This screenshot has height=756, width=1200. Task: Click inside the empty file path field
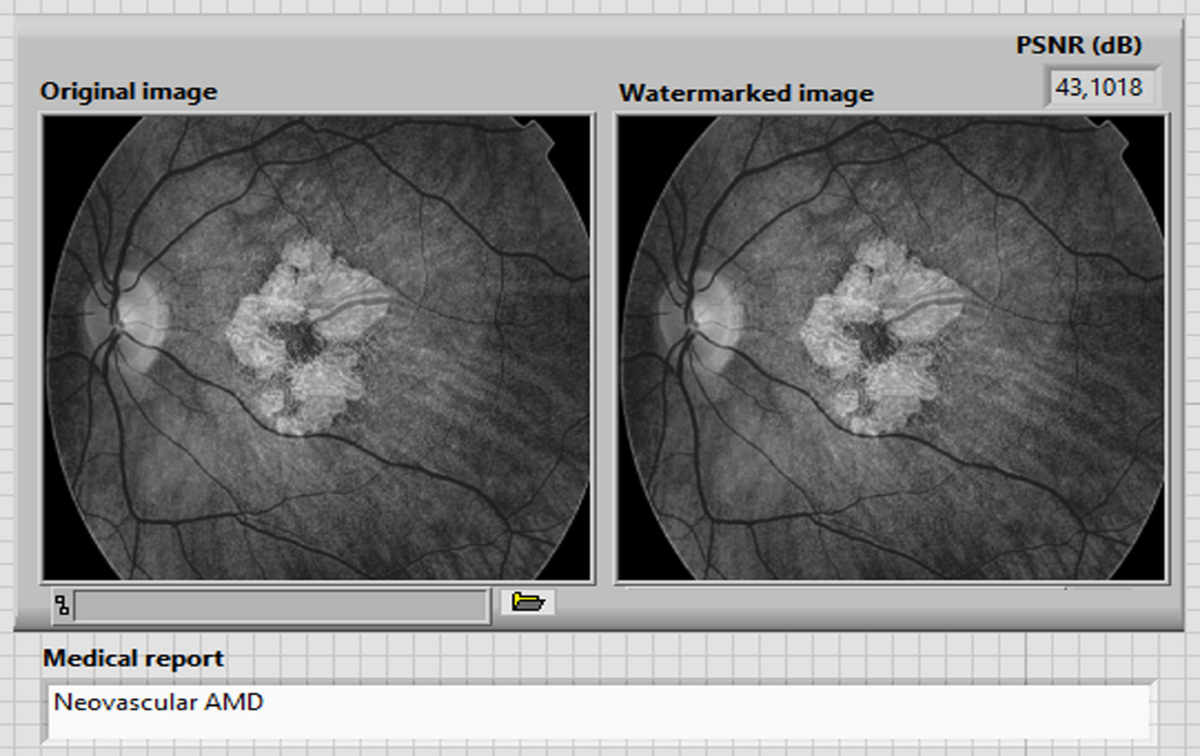pos(280,602)
